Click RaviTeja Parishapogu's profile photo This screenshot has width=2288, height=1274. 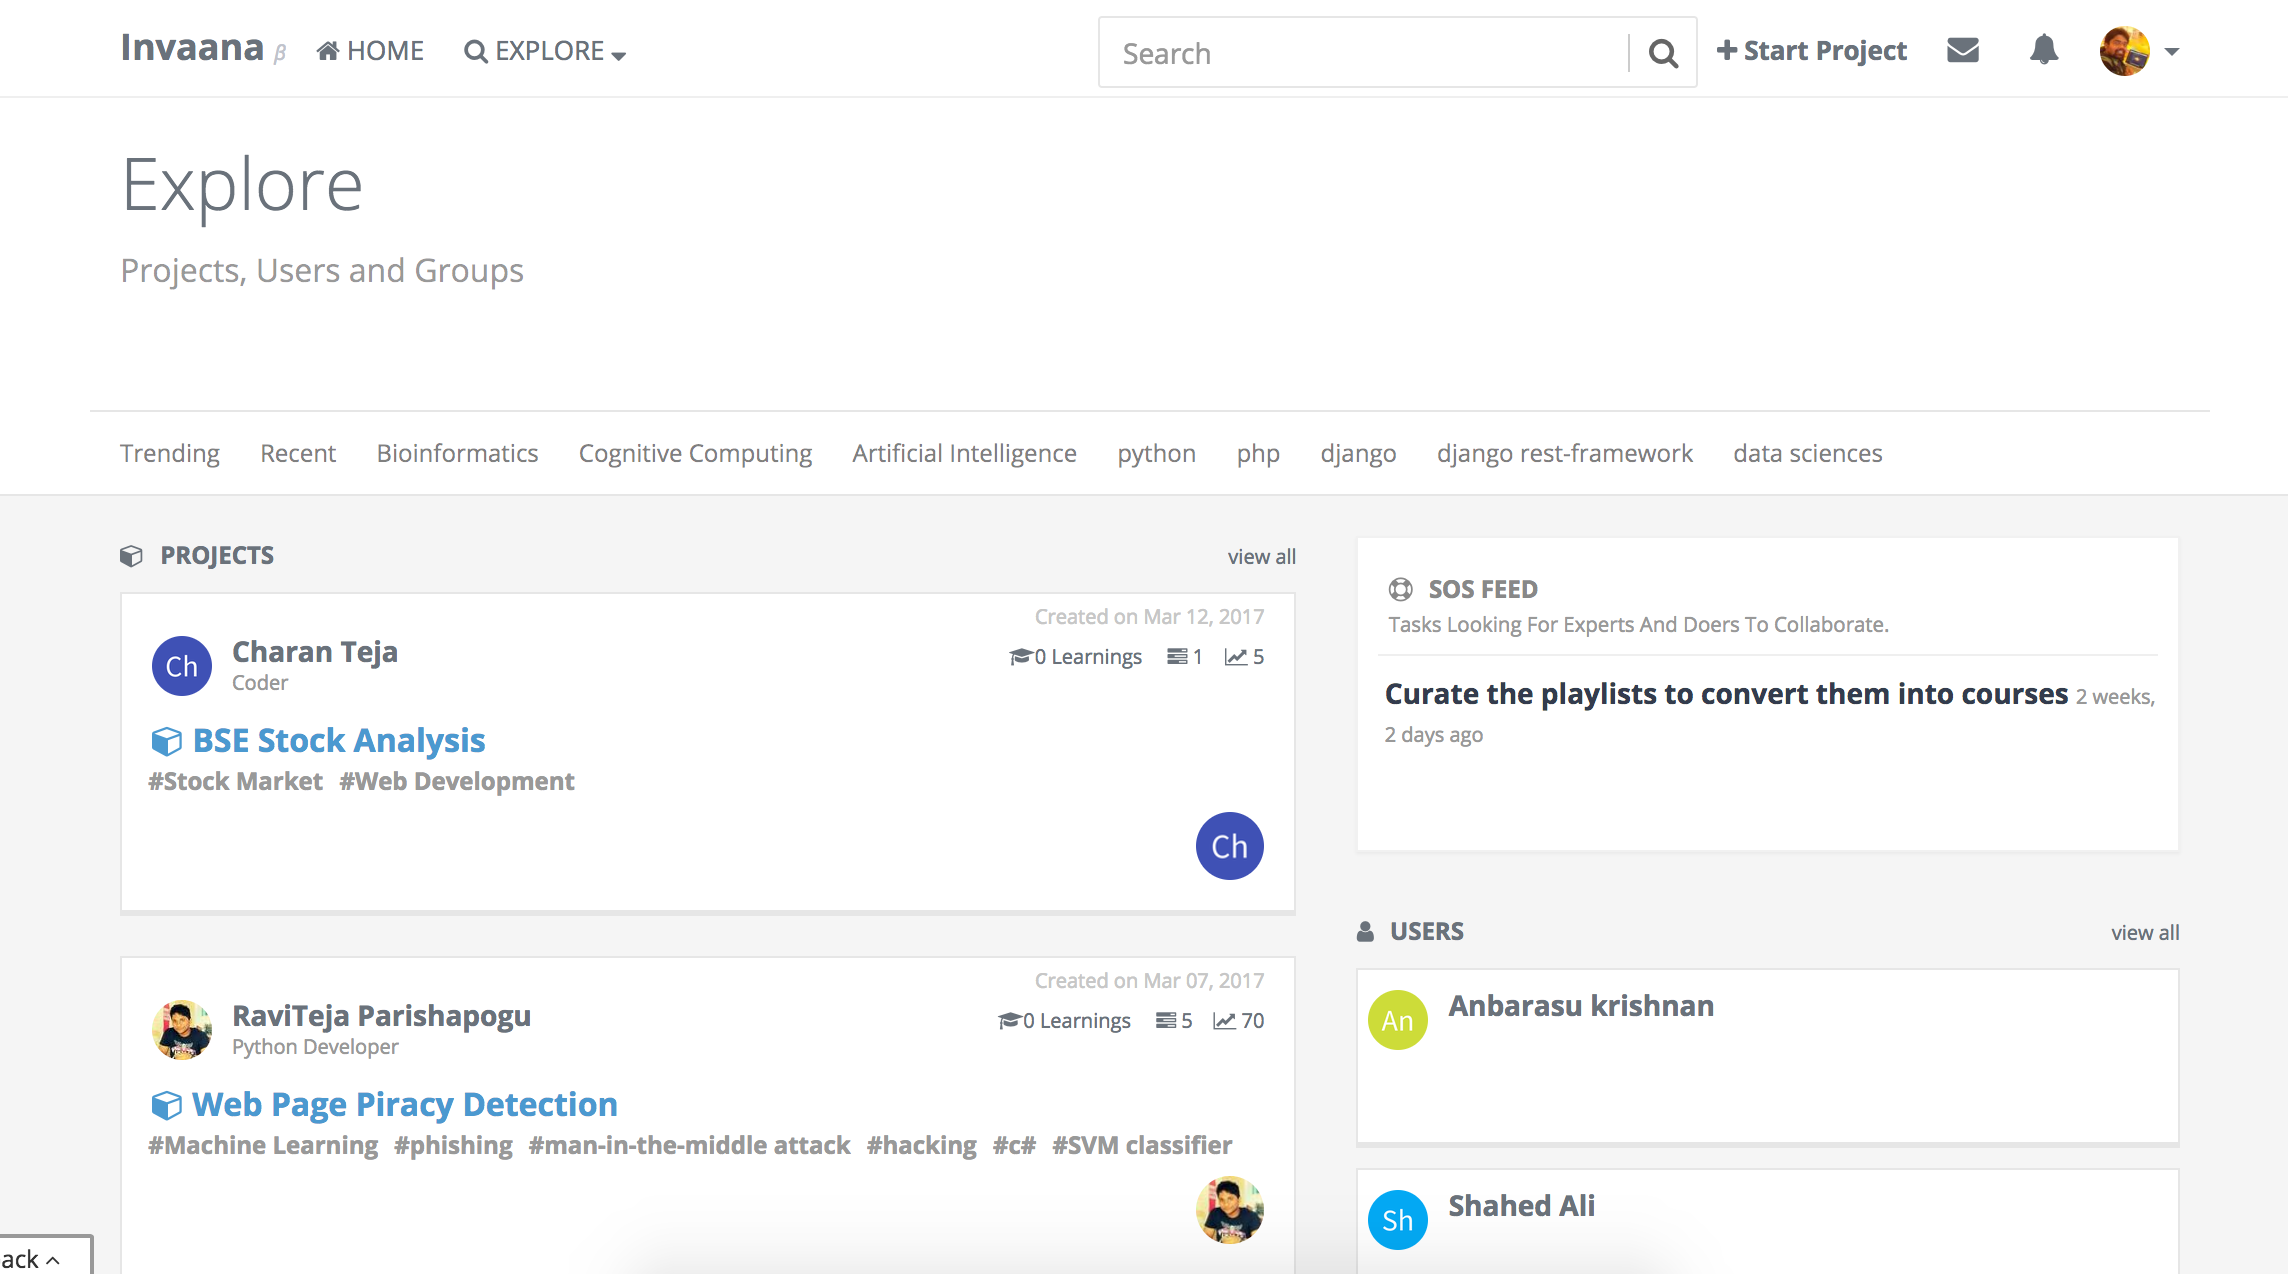[182, 1030]
